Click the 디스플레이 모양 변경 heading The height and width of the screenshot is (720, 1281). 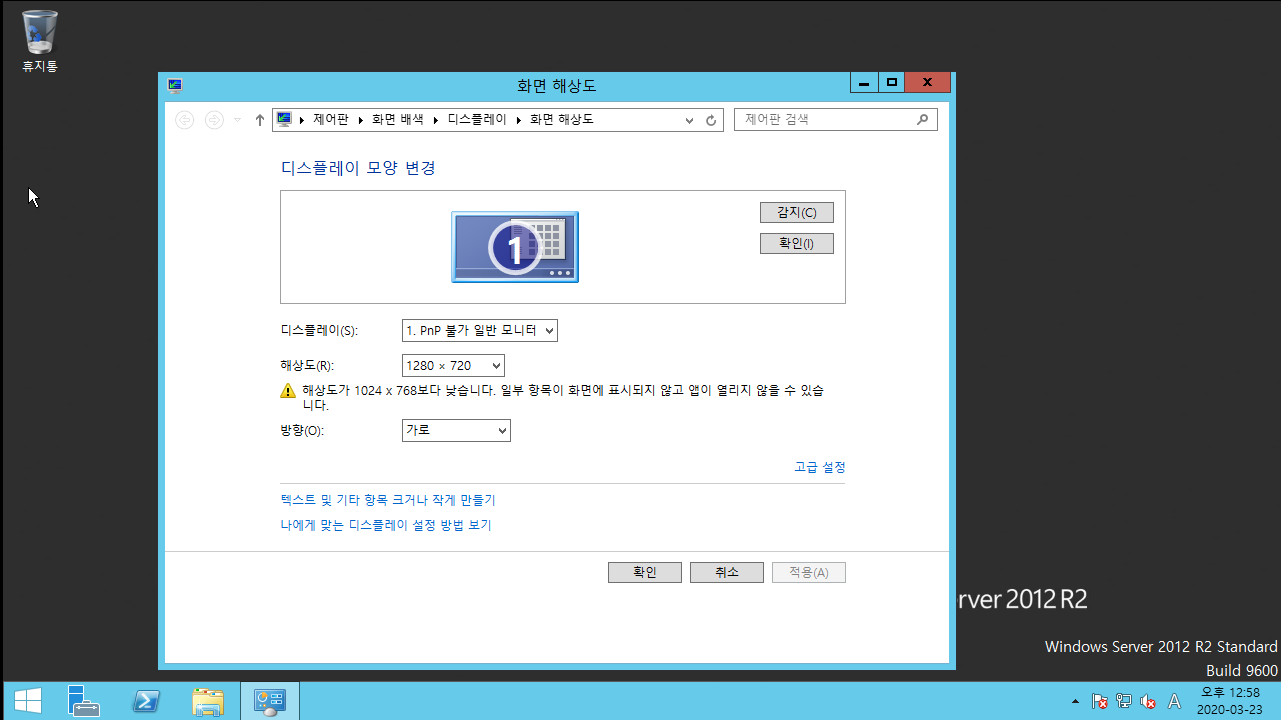359,168
